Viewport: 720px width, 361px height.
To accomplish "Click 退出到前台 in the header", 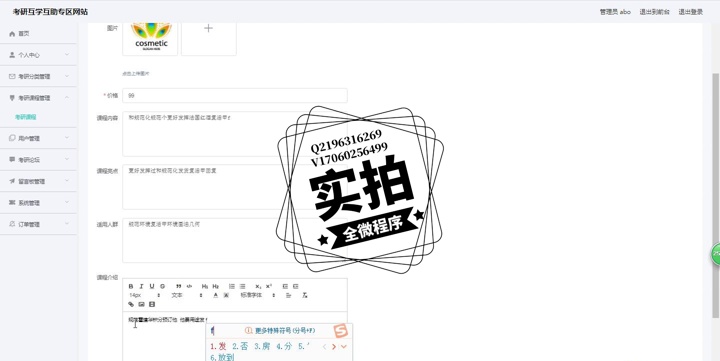I will (x=654, y=12).
